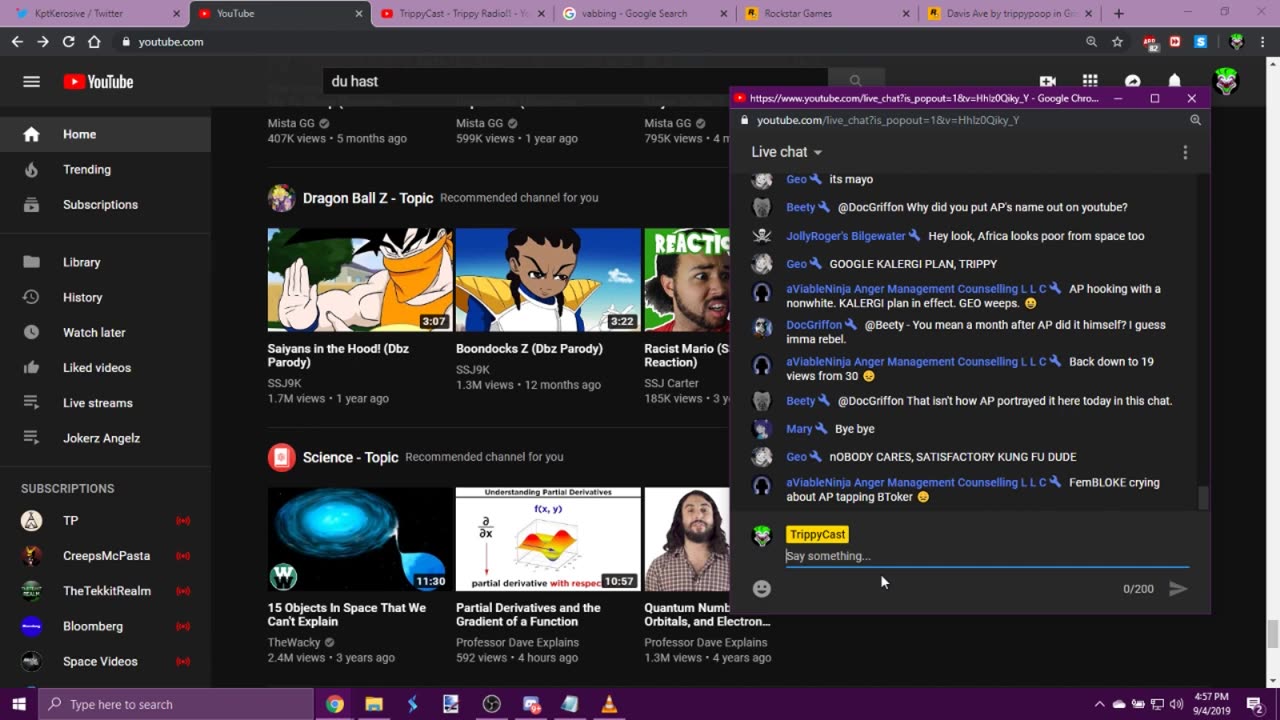Show hidden system tray icons
This screenshot has height=720, width=1280.
(1100, 704)
